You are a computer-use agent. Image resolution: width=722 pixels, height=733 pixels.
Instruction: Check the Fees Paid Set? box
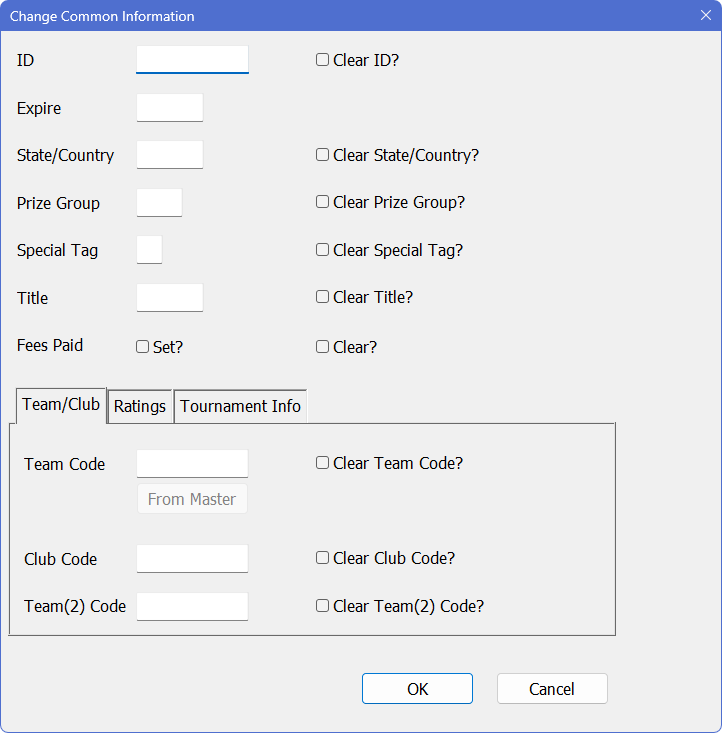click(143, 347)
